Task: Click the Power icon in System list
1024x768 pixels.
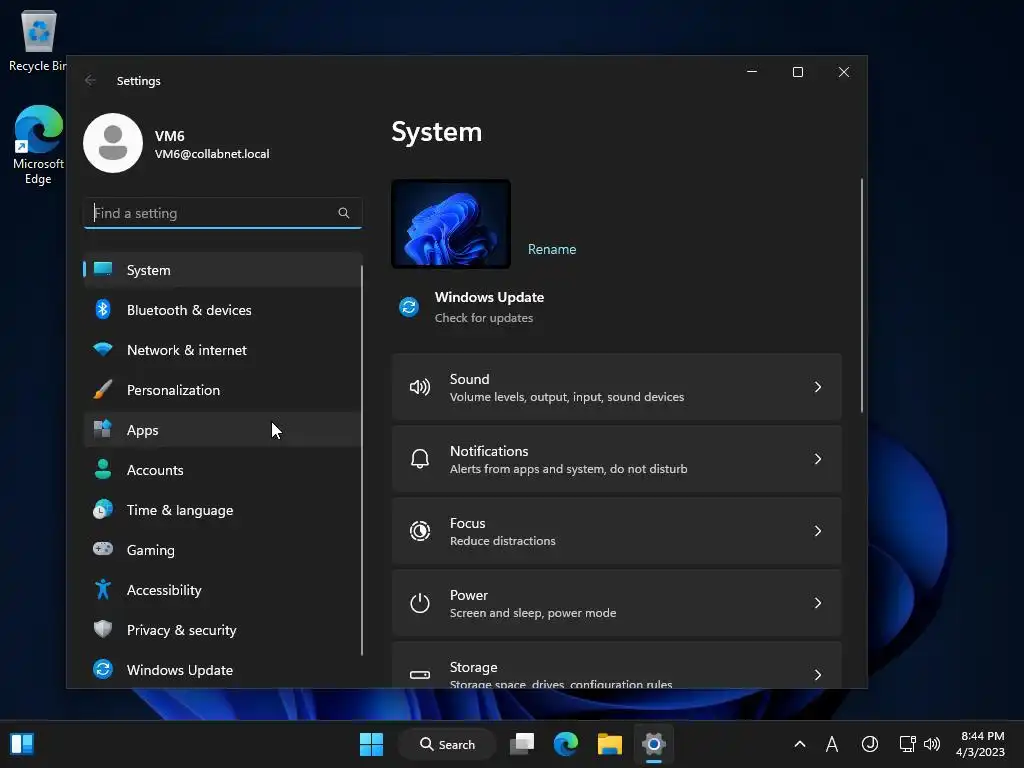Action: click(x=419, y=603)
